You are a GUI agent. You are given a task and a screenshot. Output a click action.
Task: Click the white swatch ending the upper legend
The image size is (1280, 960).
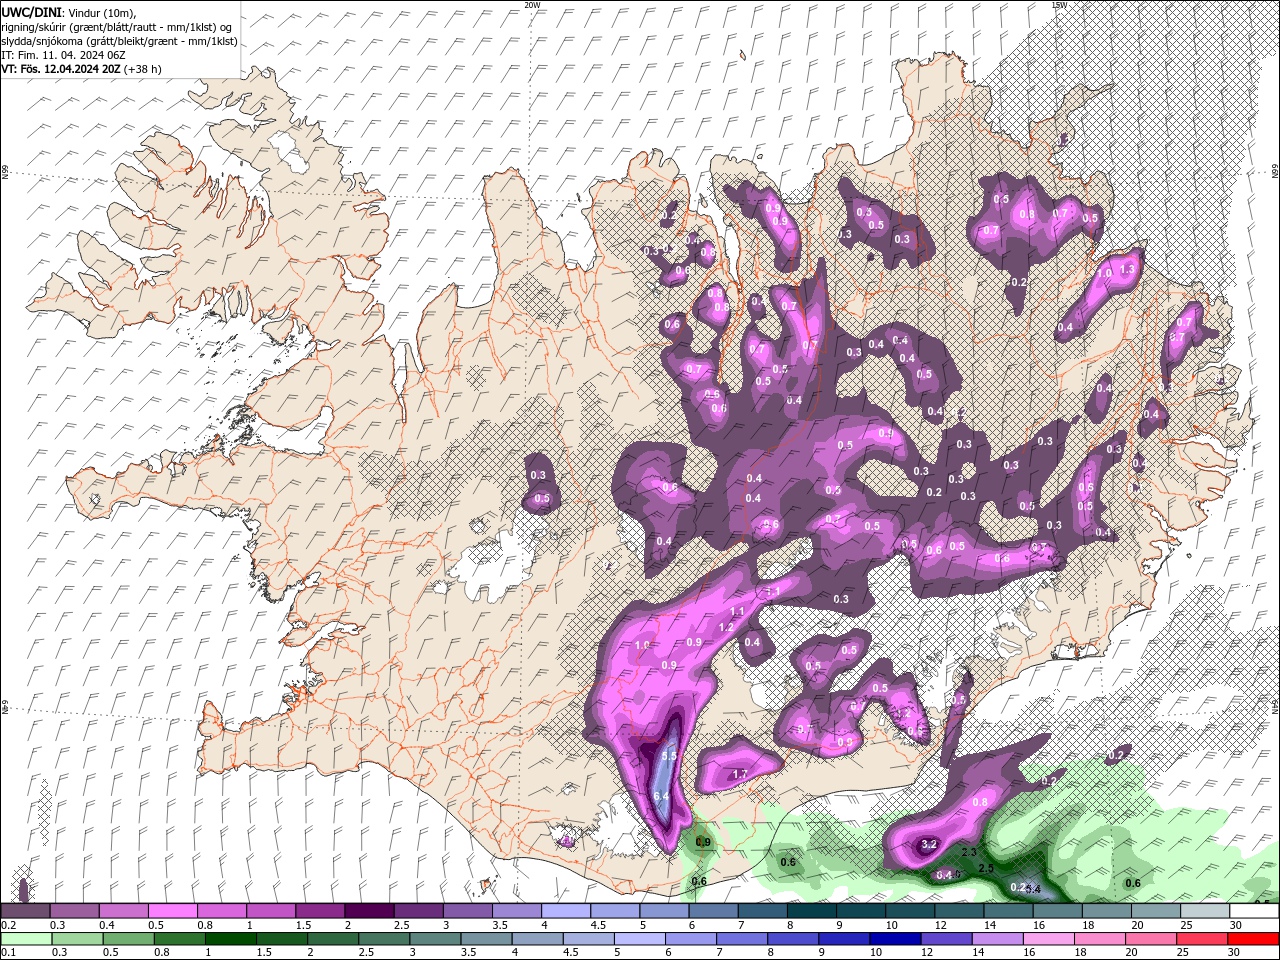(x=1254, y=911)
